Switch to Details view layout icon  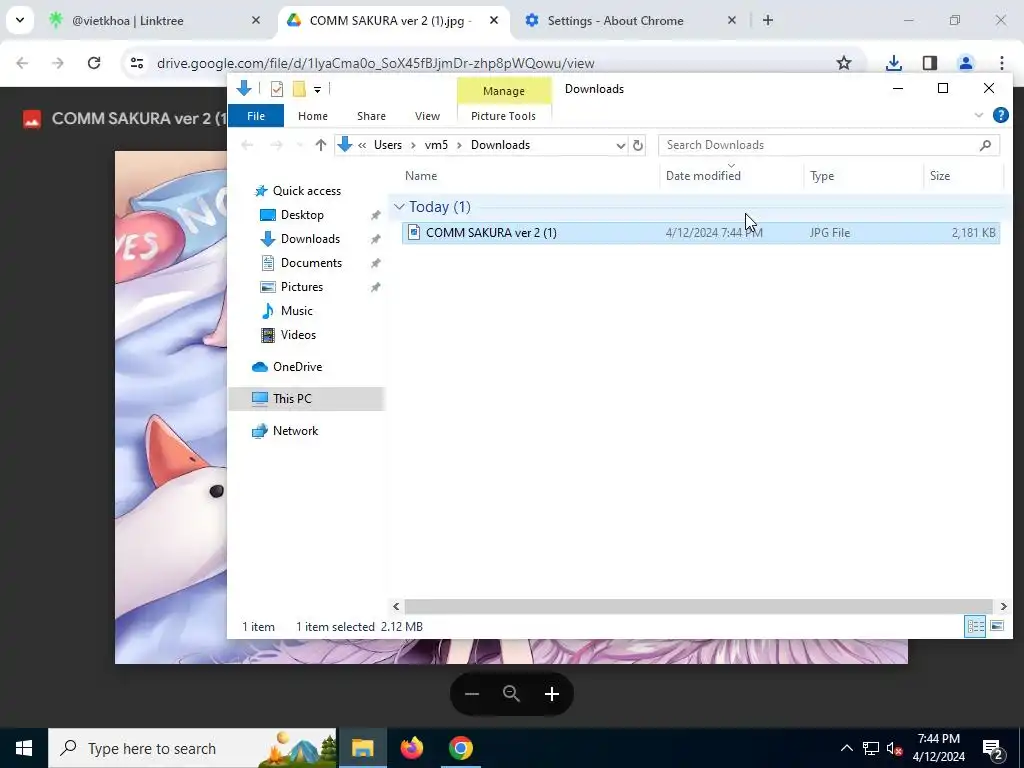click(x=975, y=626)
